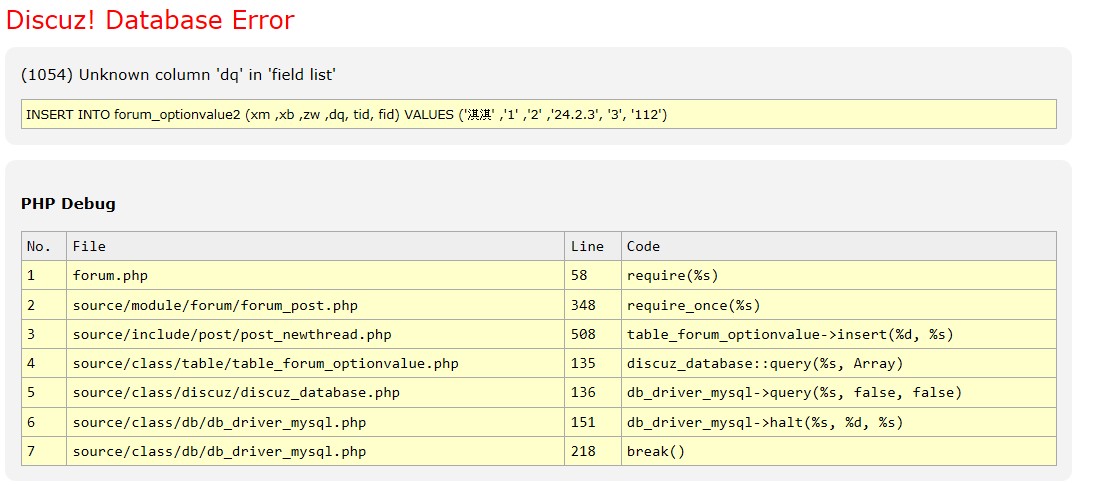Click the 'Discuz! Database Error' heading
1094x485 pixels.
[x=150, y=20]
